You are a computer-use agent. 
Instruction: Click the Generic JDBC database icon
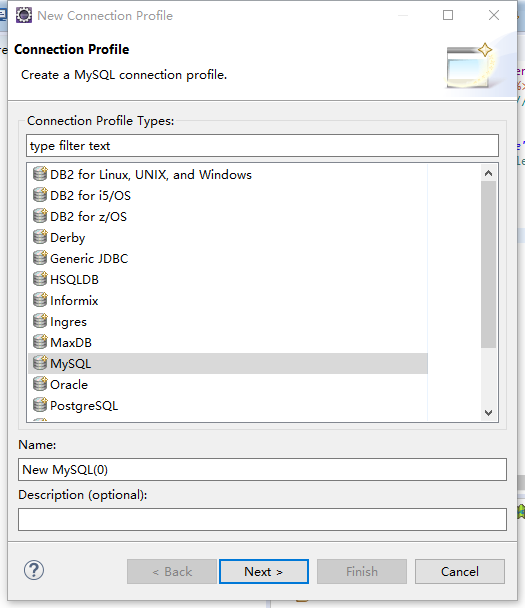(x=40, y=257)
